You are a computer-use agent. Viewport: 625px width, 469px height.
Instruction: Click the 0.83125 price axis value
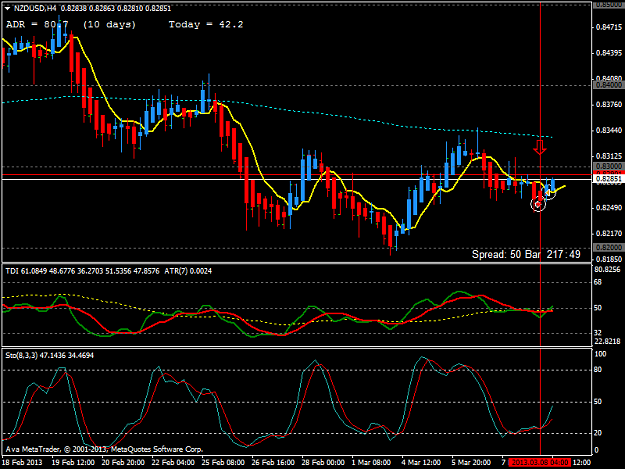[x=609, y=156]
